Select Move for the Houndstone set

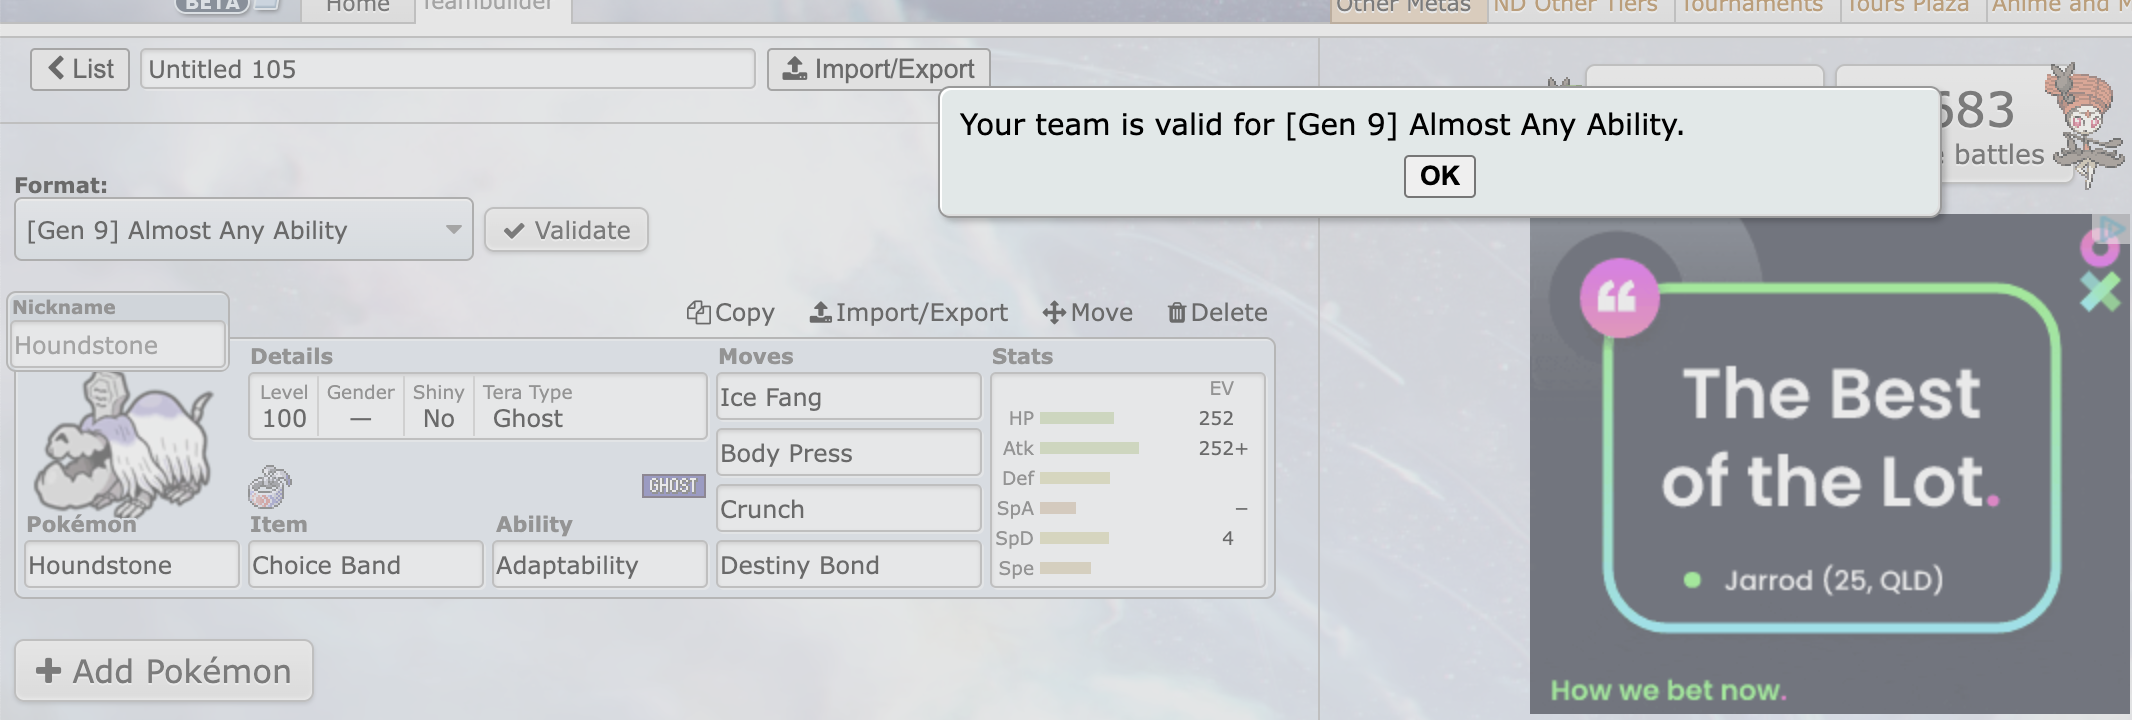tap(1088, 313)
